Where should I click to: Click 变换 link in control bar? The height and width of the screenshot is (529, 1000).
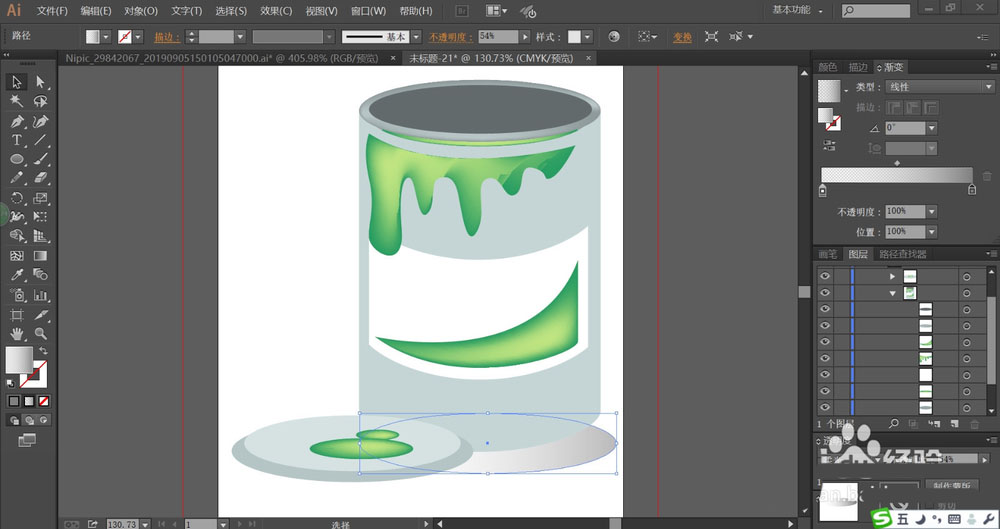pyautogui.click(x=682, y=37)
